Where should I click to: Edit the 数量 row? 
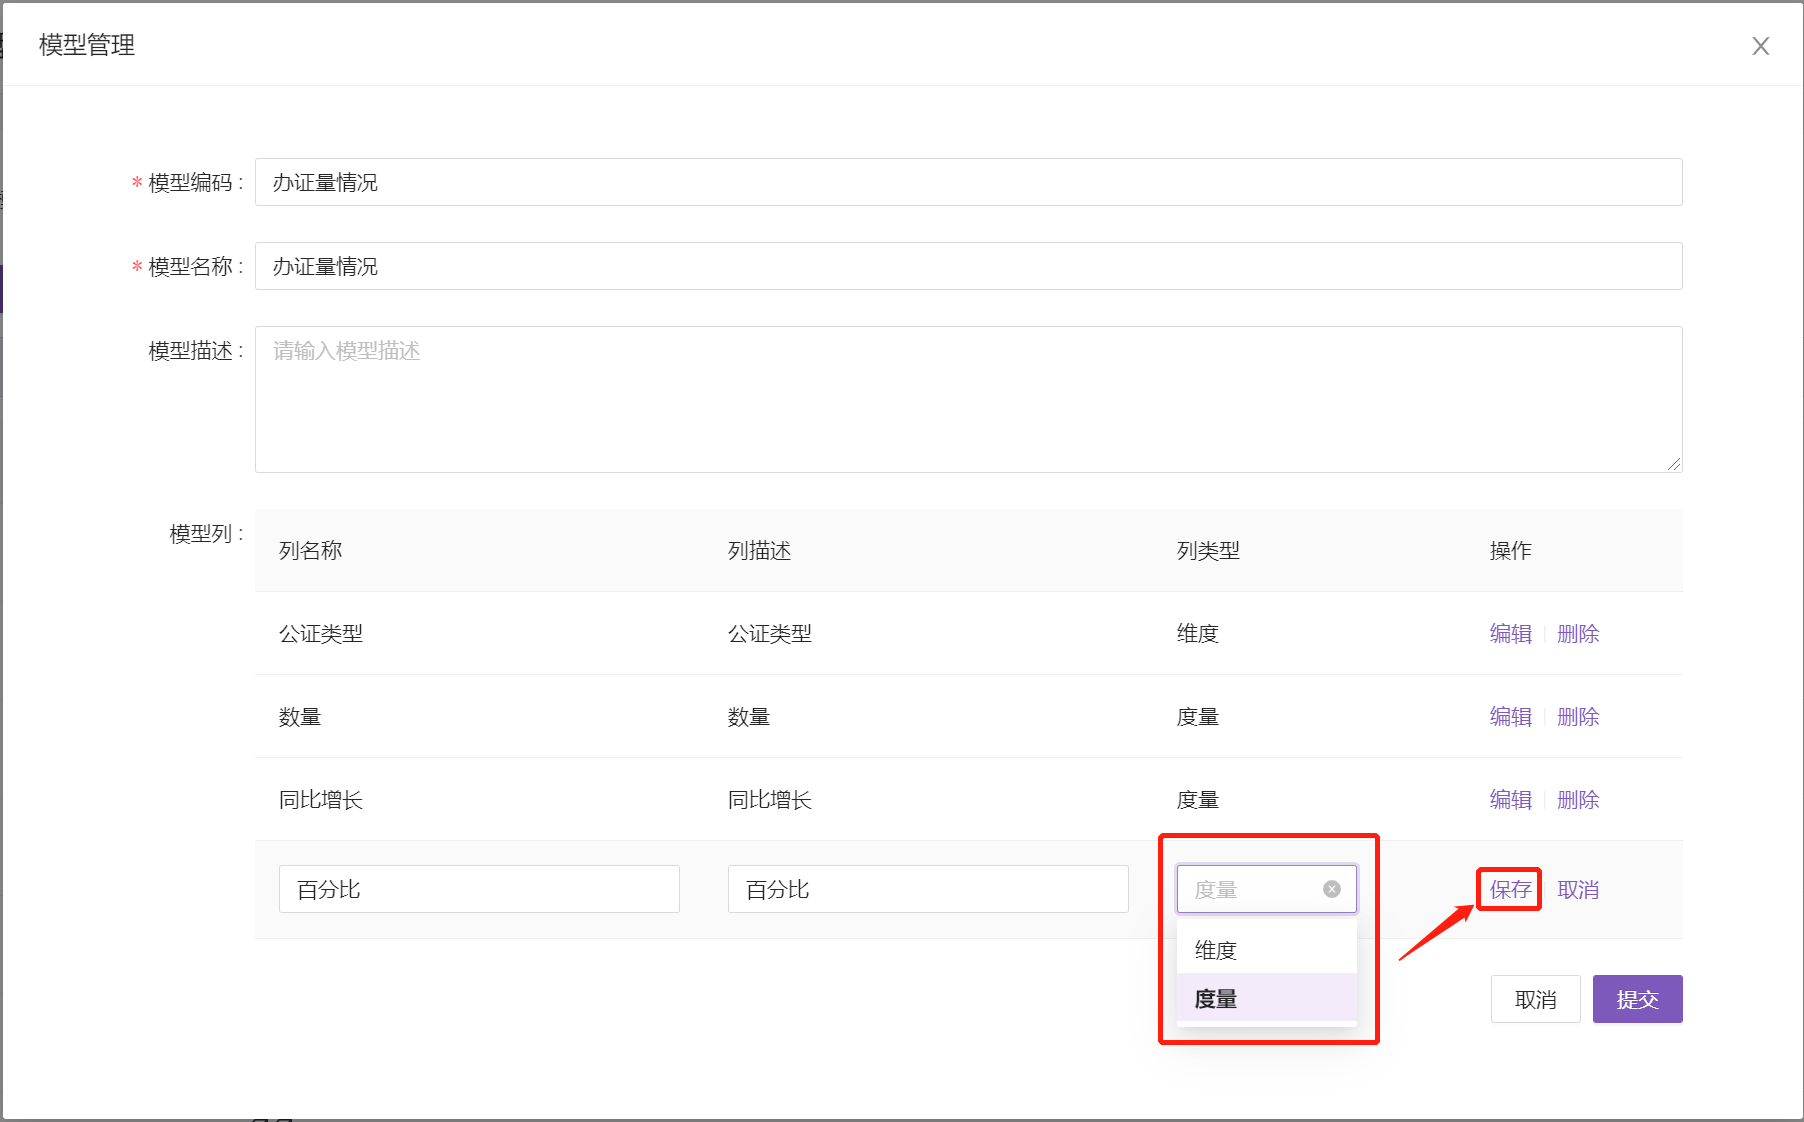1510,717
